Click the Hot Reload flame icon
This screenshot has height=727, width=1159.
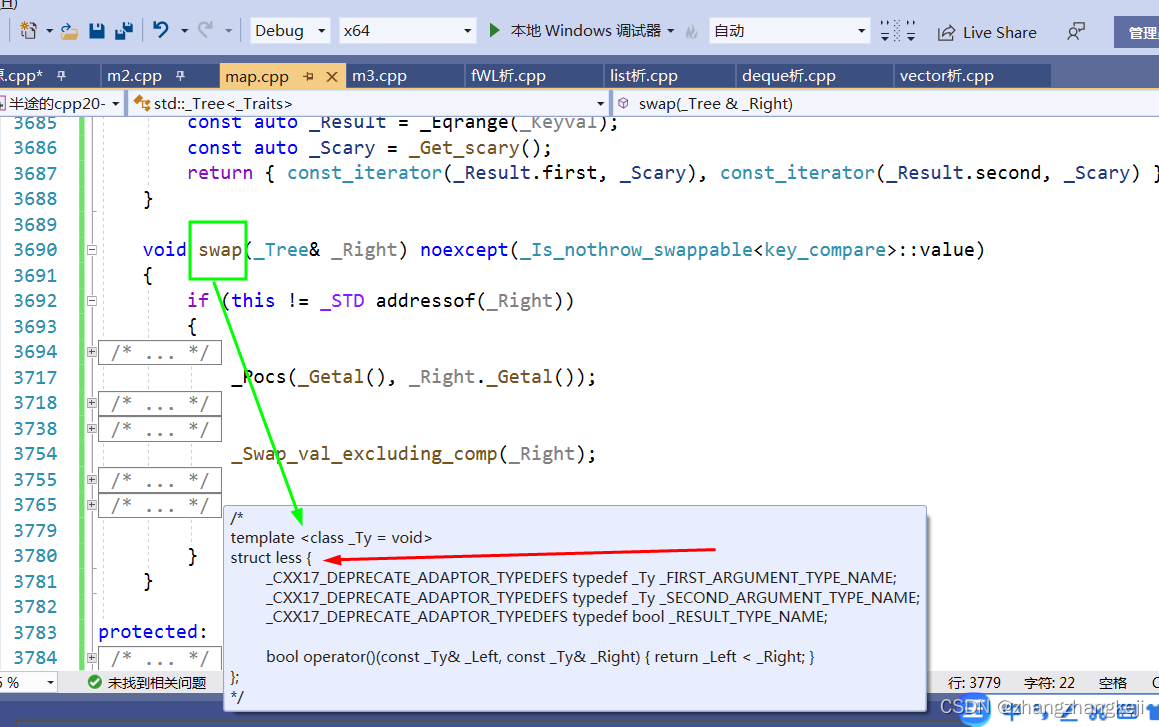coord(692,31)
